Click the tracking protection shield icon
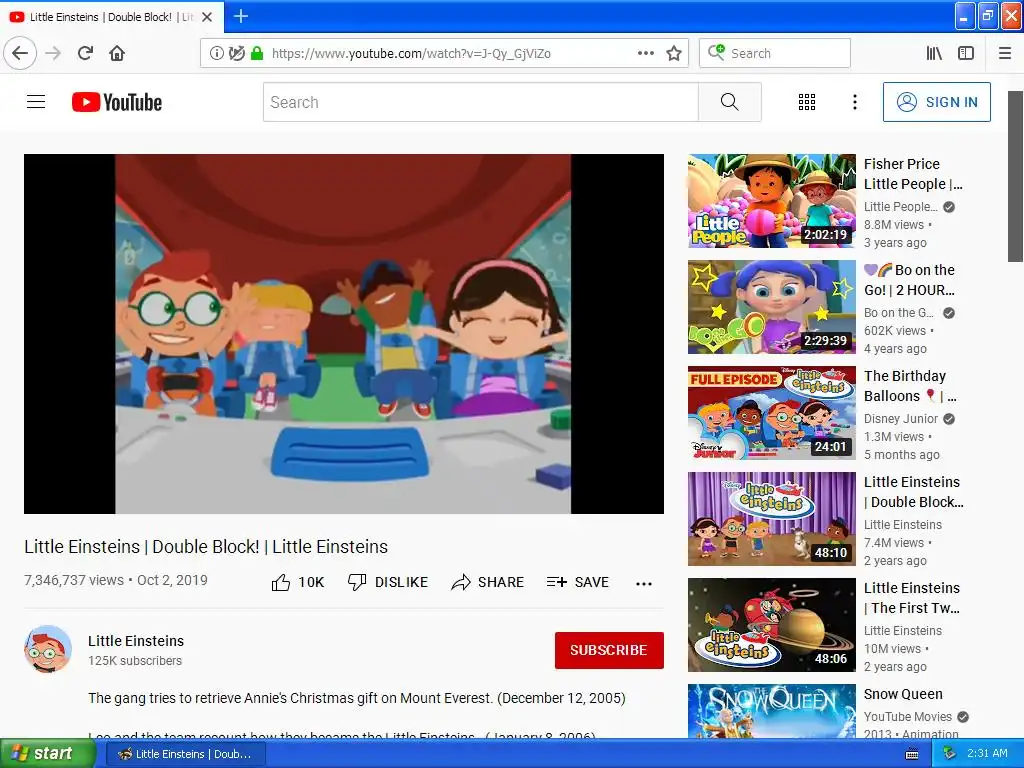Image resolution: width=1024 pixels, height=768 pixels. (237, 54)
